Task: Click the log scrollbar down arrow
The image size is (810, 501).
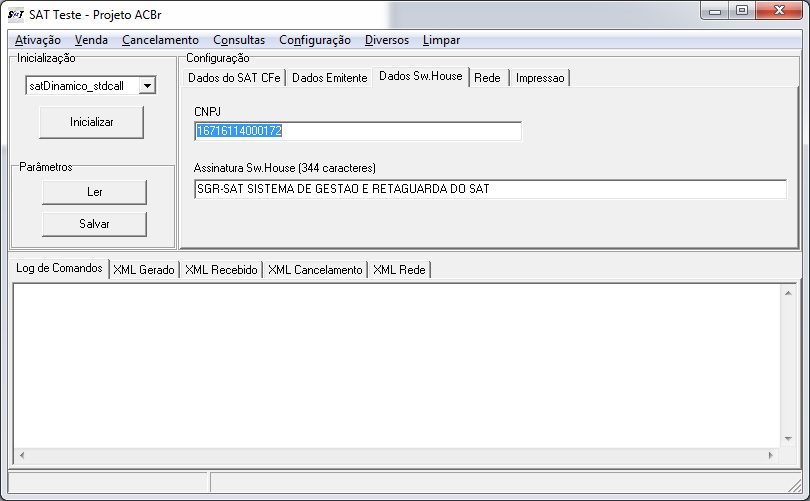Action: 788,439
